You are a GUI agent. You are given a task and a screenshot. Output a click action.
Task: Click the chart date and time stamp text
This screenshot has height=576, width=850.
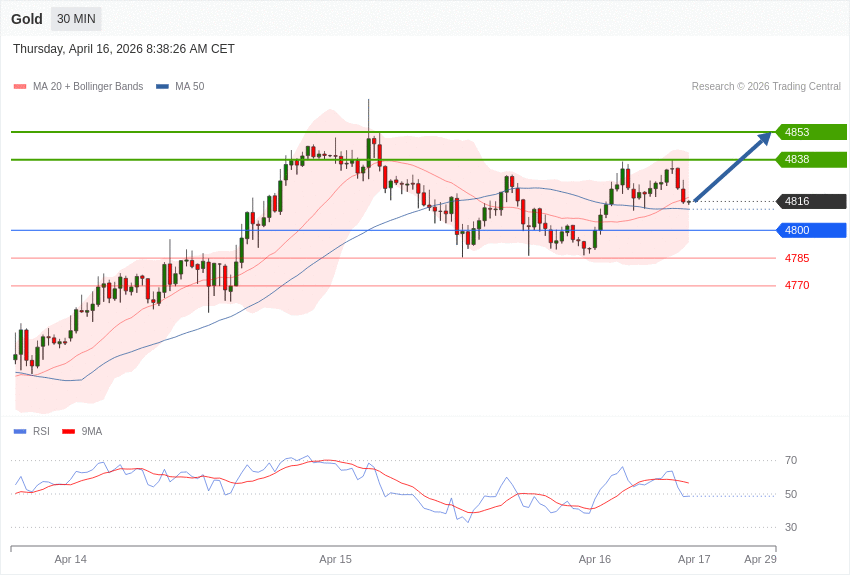click(124, 49)
